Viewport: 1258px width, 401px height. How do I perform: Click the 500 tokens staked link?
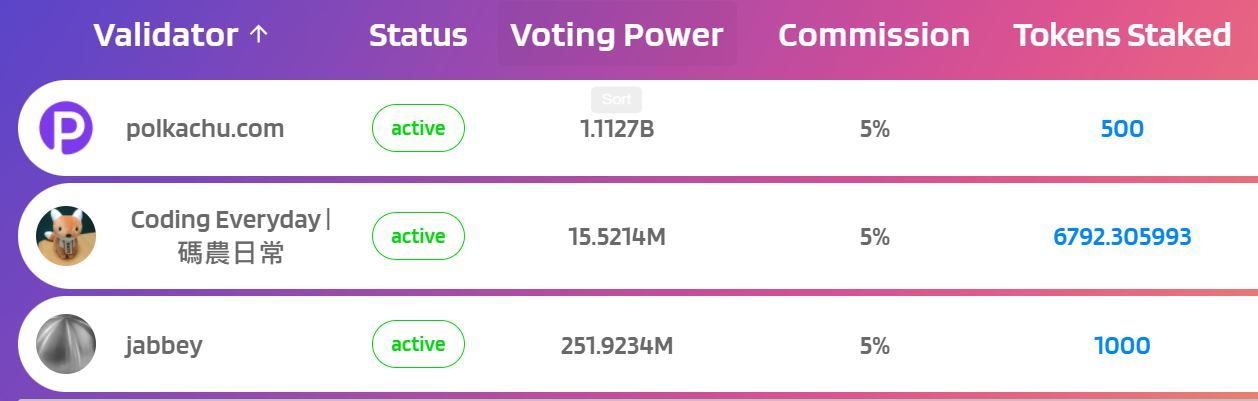click(1122, 129)
